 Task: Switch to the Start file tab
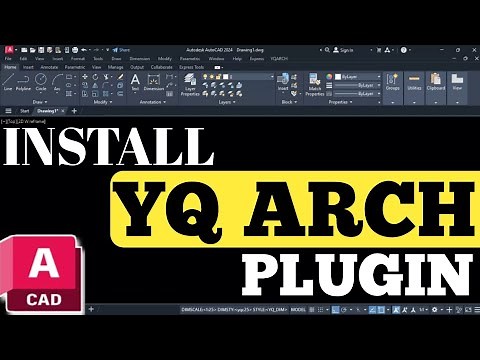coord(25,111)
